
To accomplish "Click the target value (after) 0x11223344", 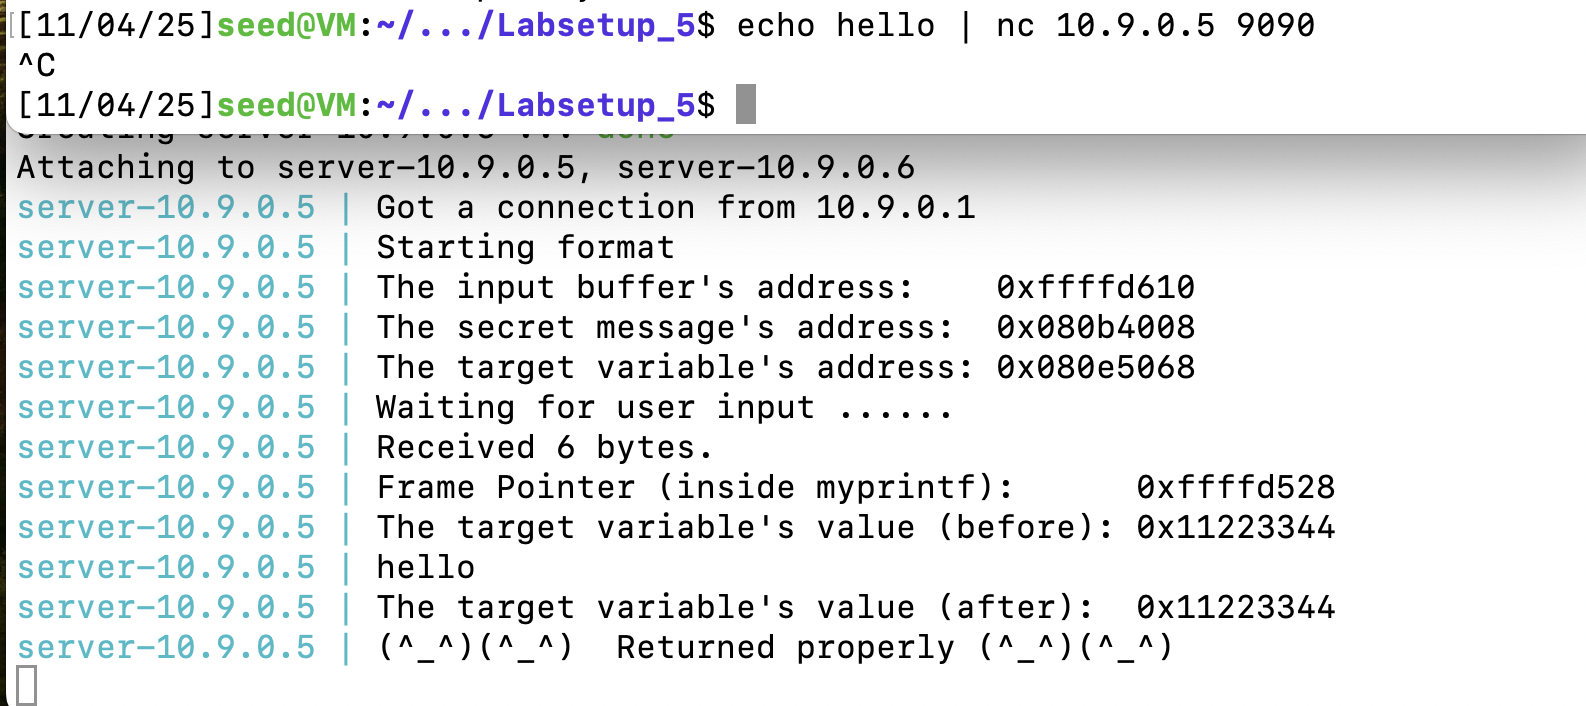I will pos(1235,608).
